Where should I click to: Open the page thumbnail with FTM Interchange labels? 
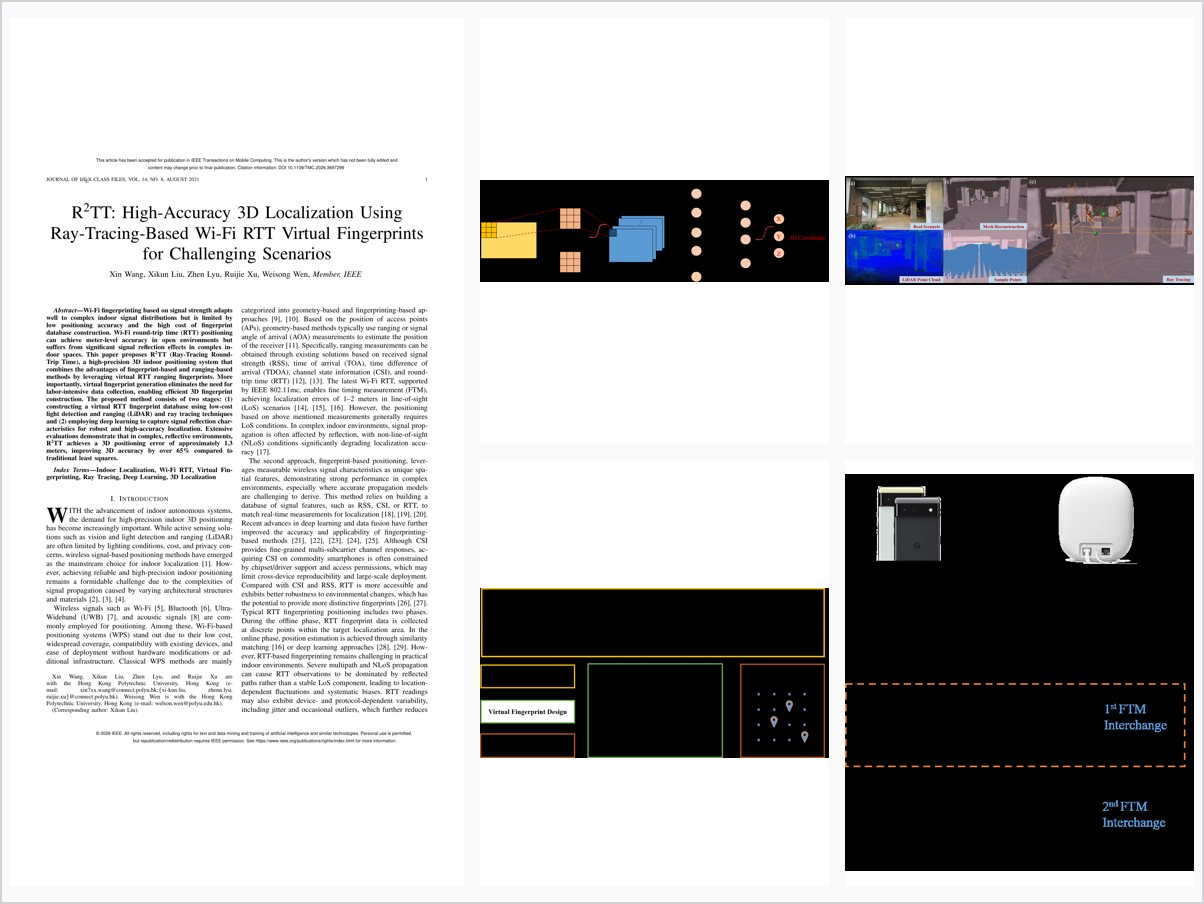[1019, 672]
